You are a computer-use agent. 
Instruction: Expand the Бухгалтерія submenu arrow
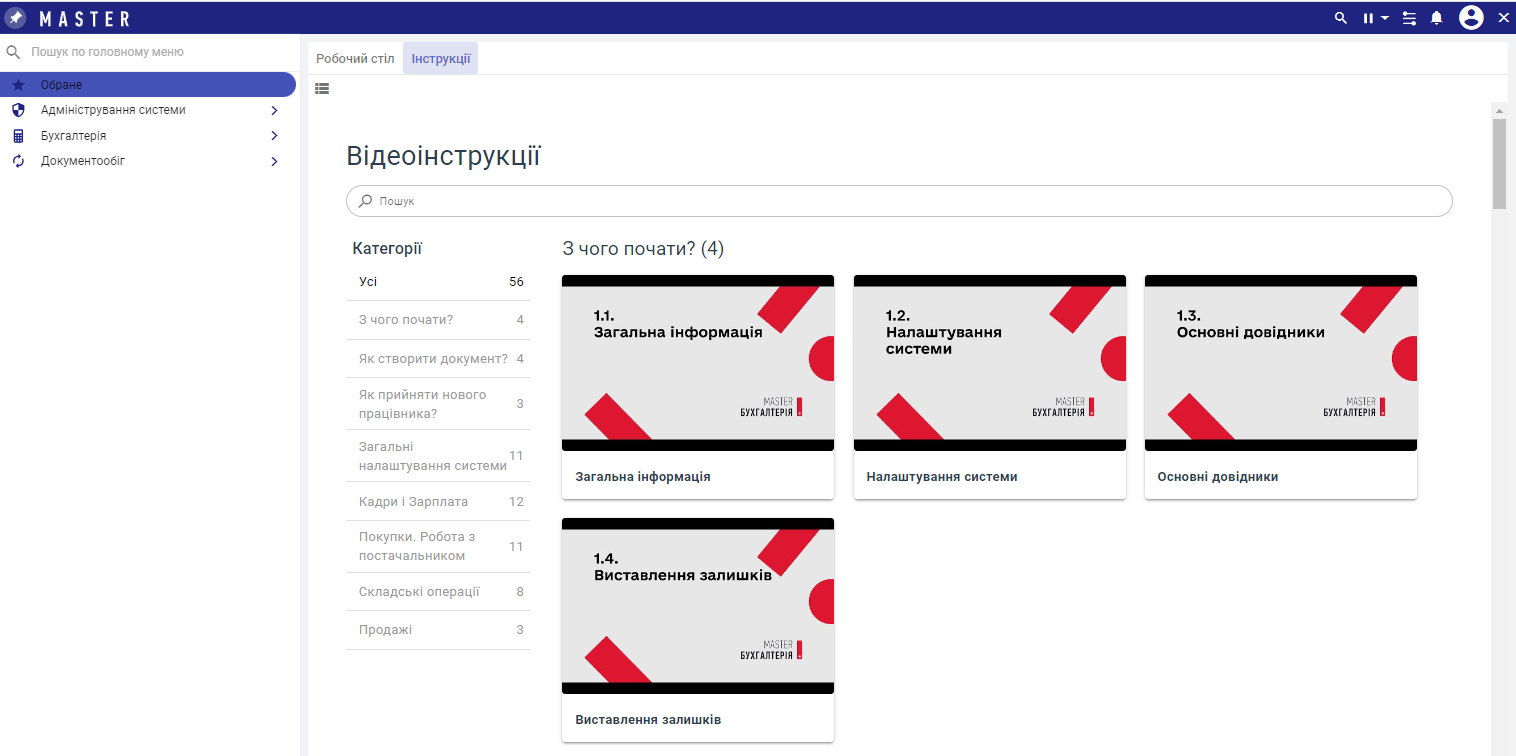pyautogui.click(x=274, y=136)
